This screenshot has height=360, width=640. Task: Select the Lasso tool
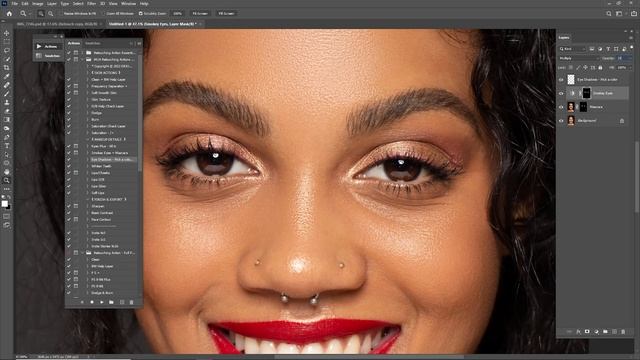7,51
